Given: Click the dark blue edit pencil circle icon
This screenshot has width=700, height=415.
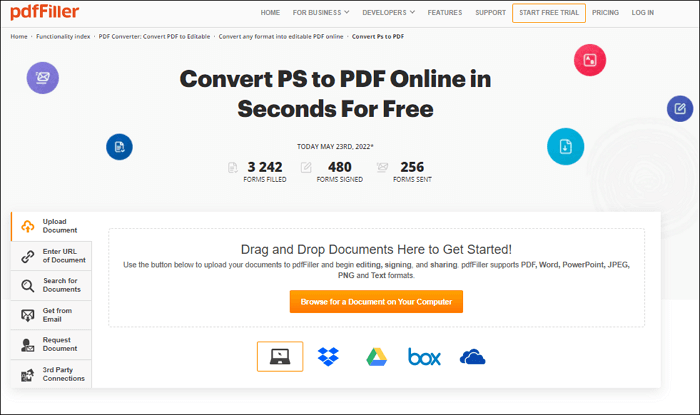Looking at the screenshot, I should (680, 108).
